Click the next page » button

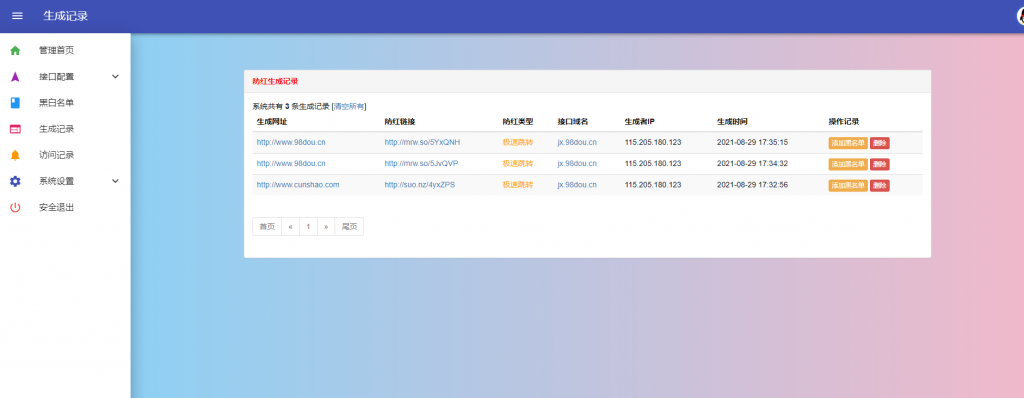click(326, 227)
